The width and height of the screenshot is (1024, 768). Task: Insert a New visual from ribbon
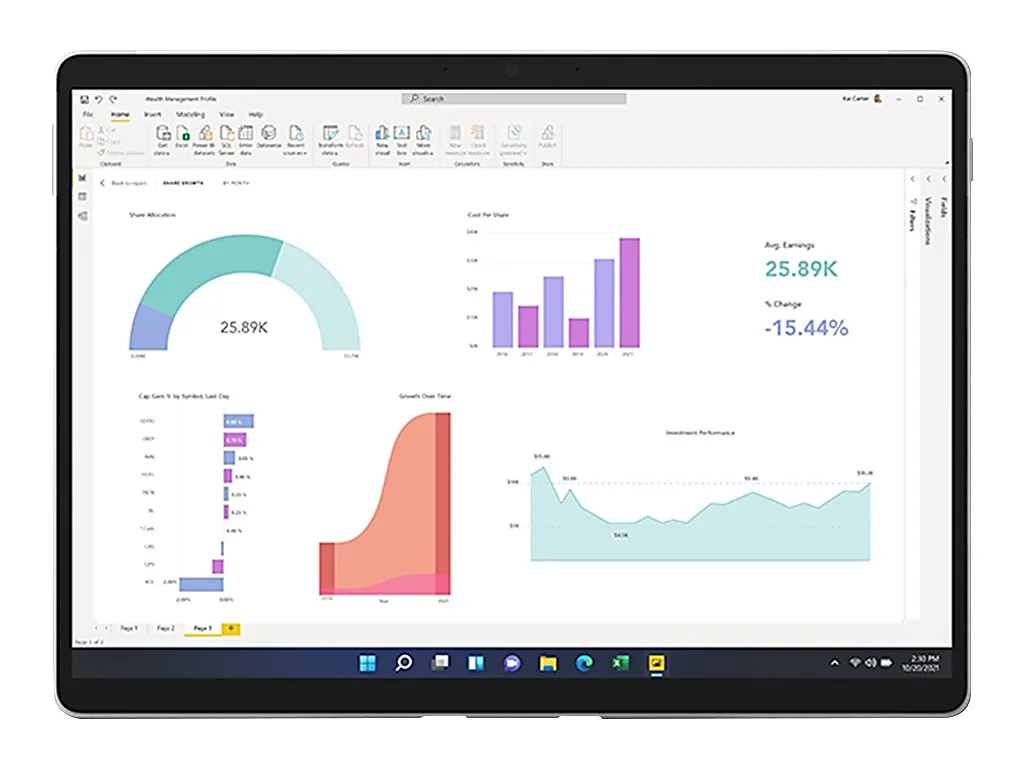click(382, 137)
